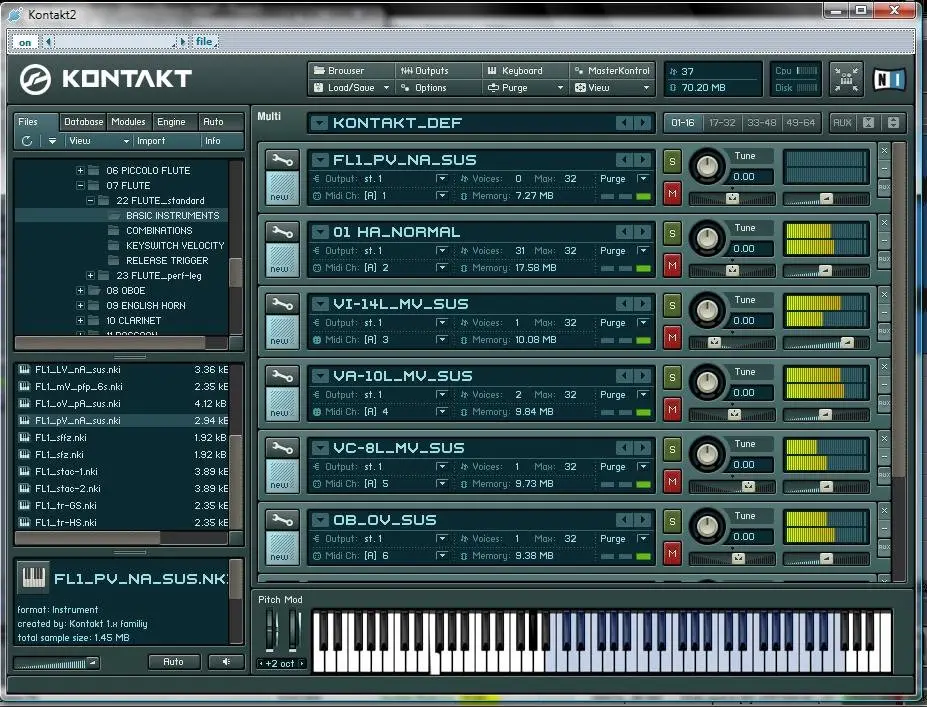
Task: Toggle the Browser button
Action: (351, 70)
